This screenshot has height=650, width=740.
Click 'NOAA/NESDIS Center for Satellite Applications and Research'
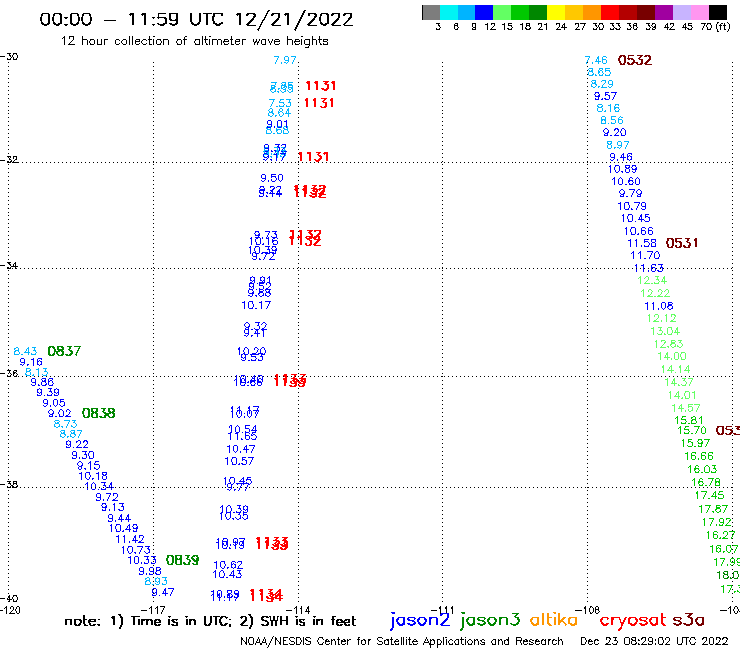click(402, 641)
